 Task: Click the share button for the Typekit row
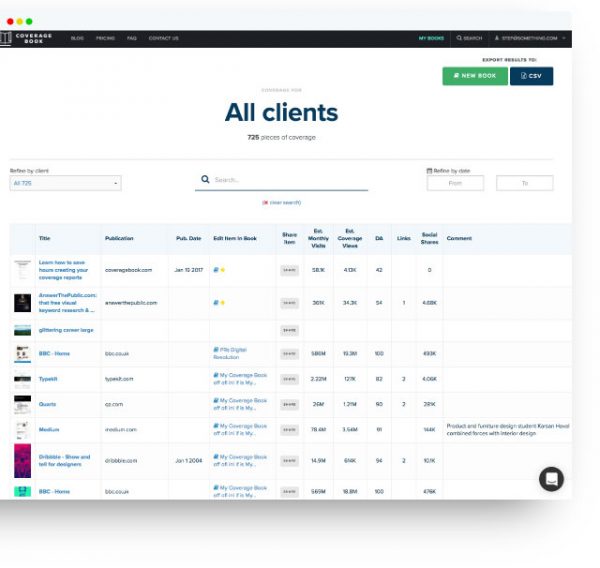(x=289, y=379)
